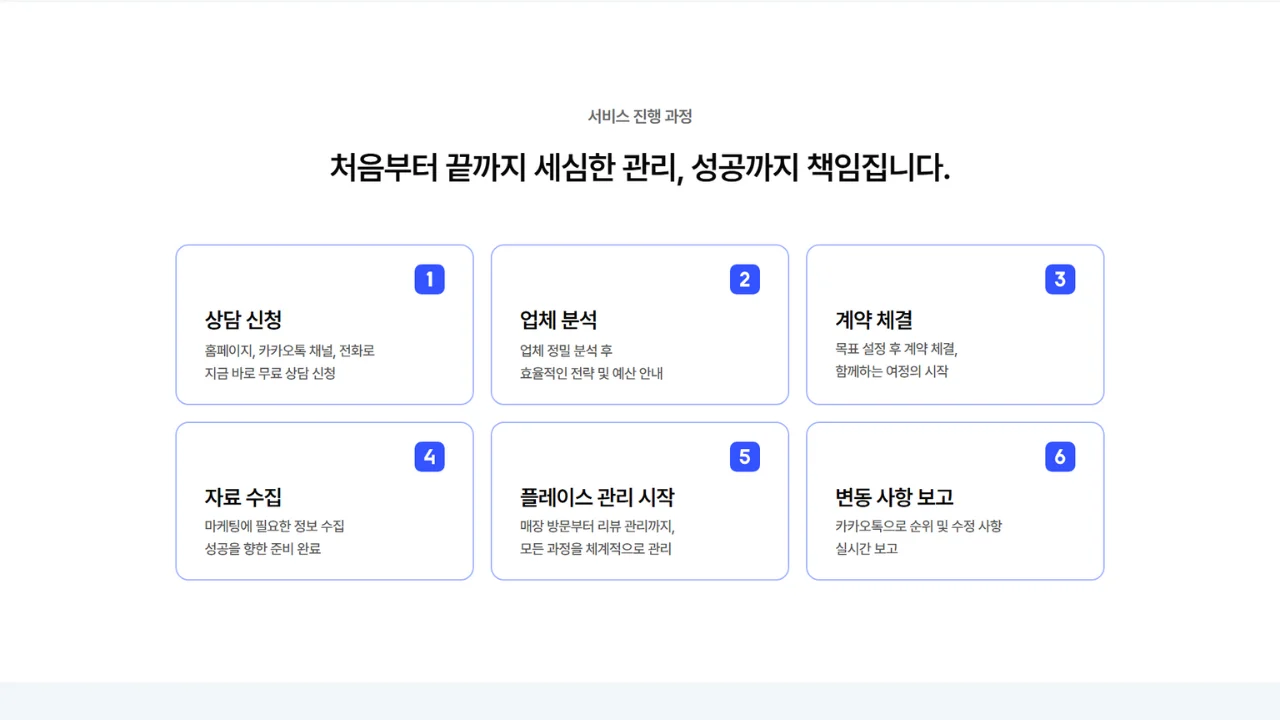Select the 계약 체결 card title

pos(874,320)
